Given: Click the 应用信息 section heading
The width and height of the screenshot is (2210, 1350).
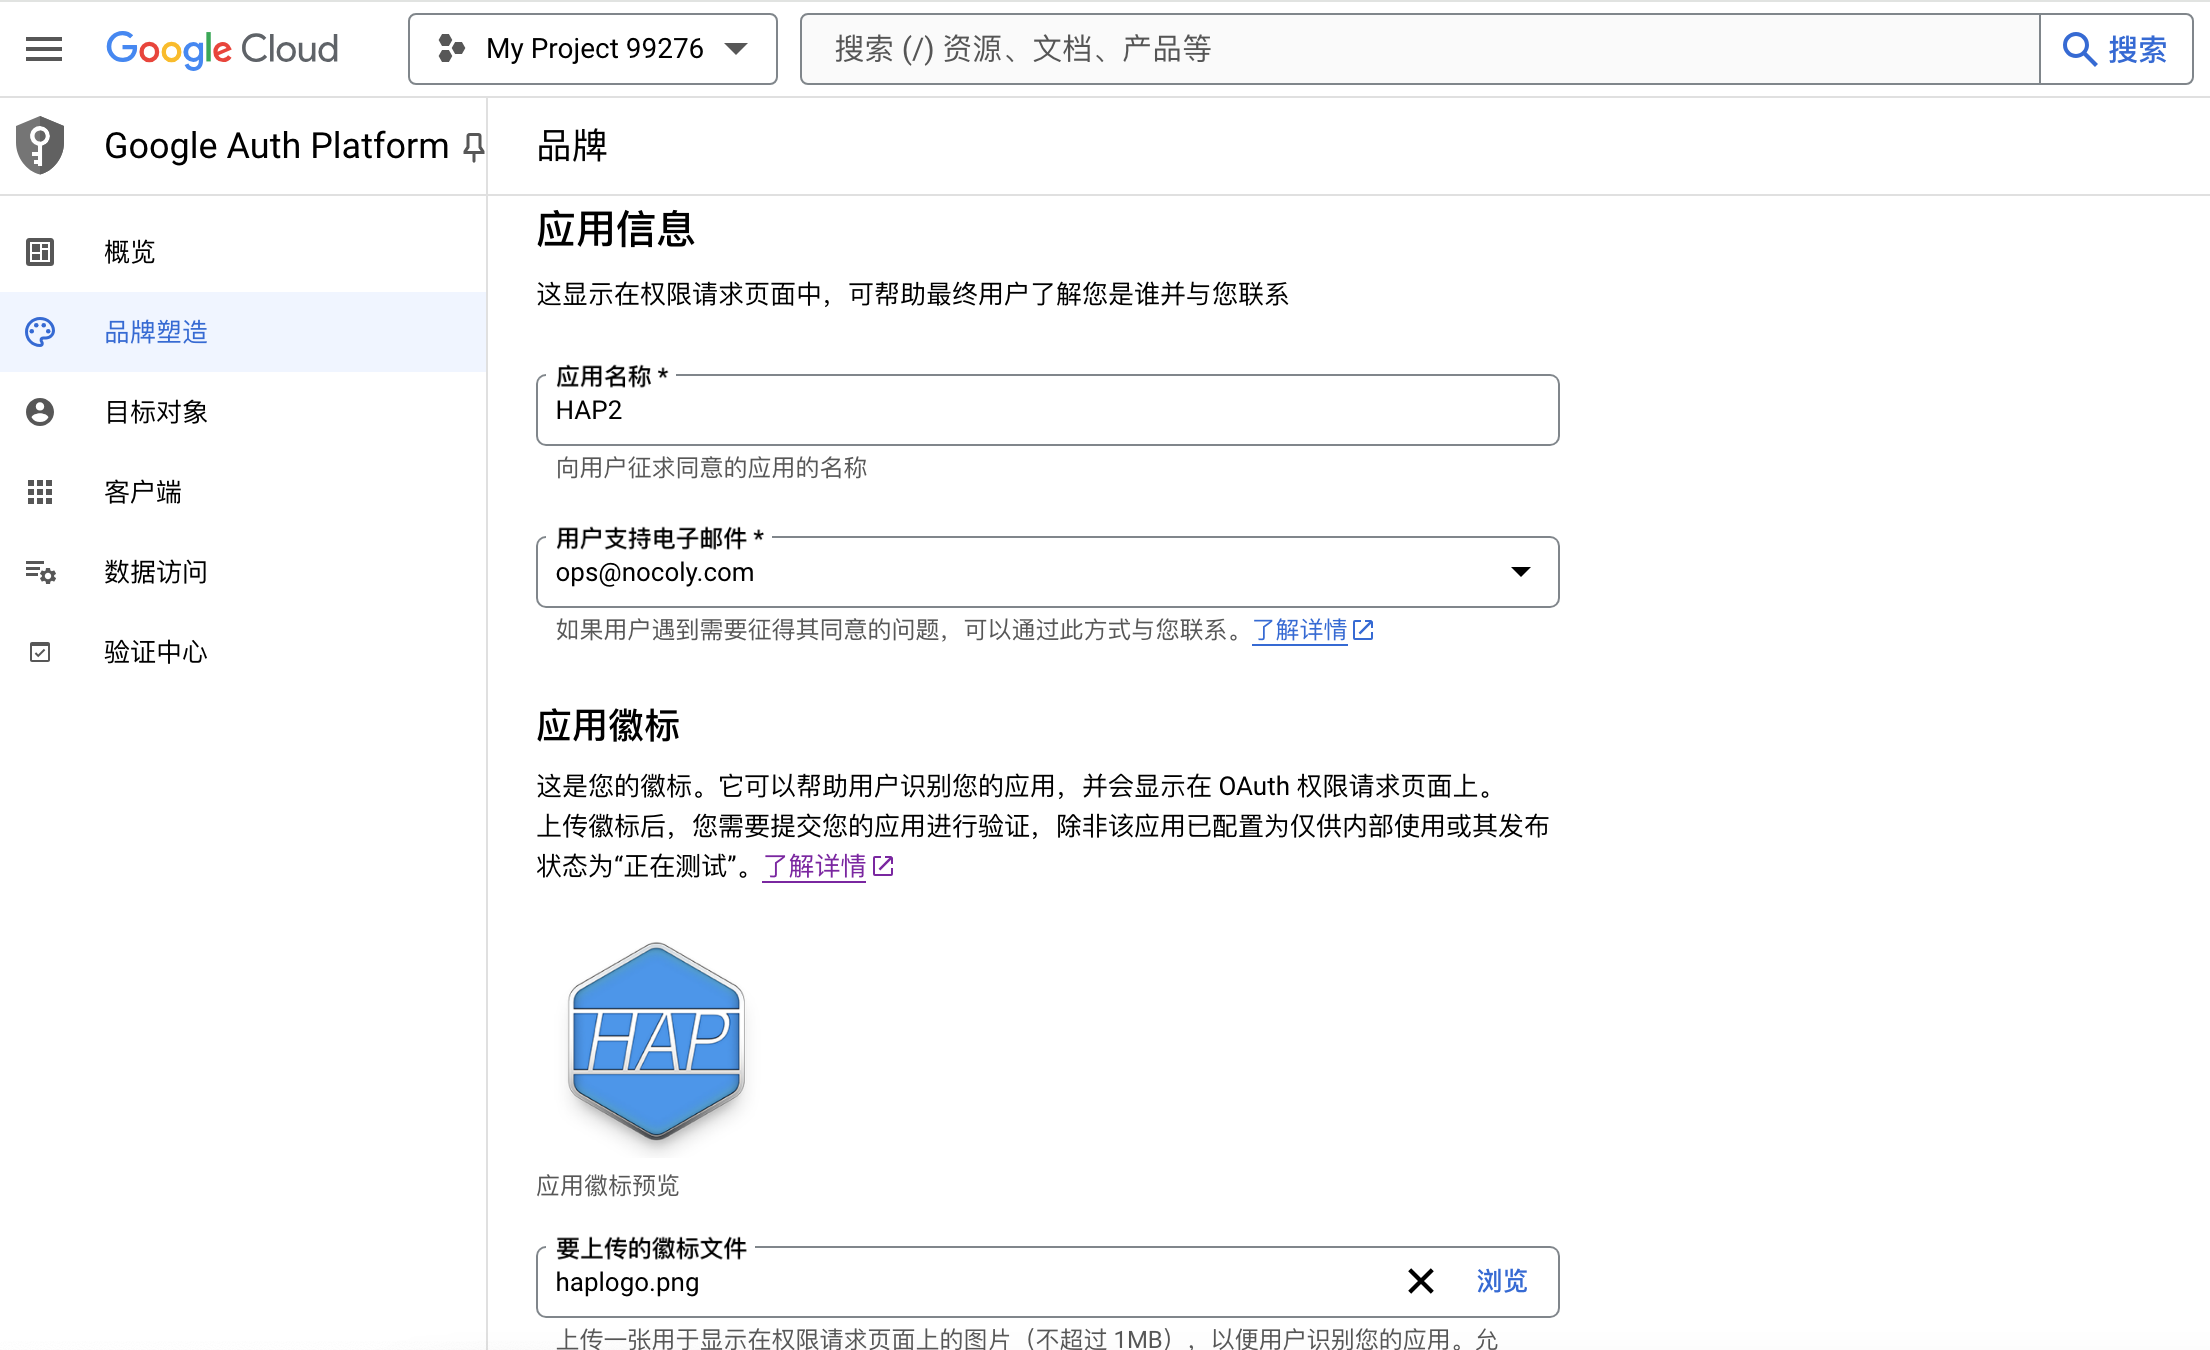Looking at the screenshot, I should coord(615,229).
